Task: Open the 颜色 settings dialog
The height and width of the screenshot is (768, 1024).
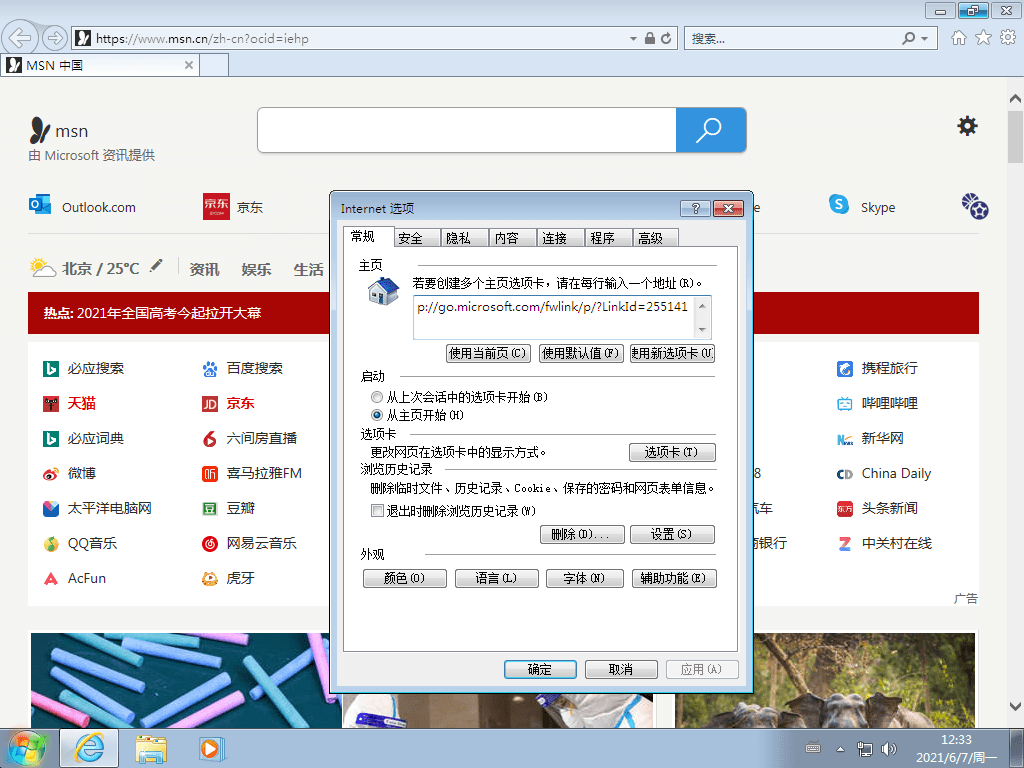Action: [x=404, y=577]
